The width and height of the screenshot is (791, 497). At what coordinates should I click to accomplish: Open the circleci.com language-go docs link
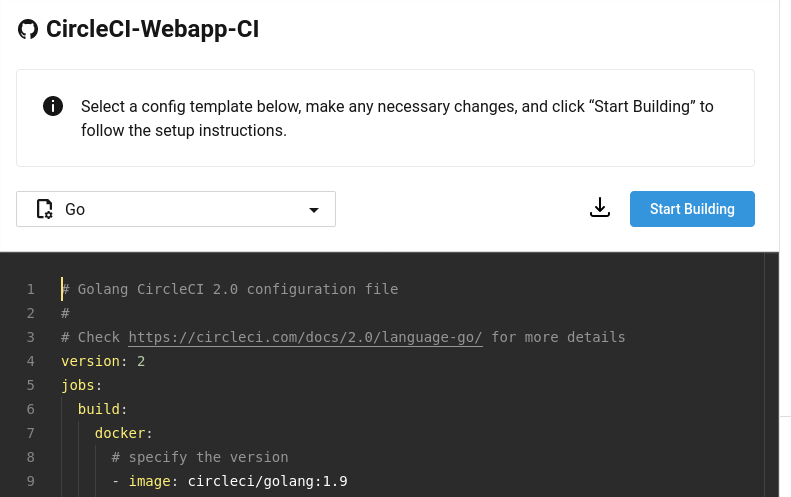click(306, 337)
